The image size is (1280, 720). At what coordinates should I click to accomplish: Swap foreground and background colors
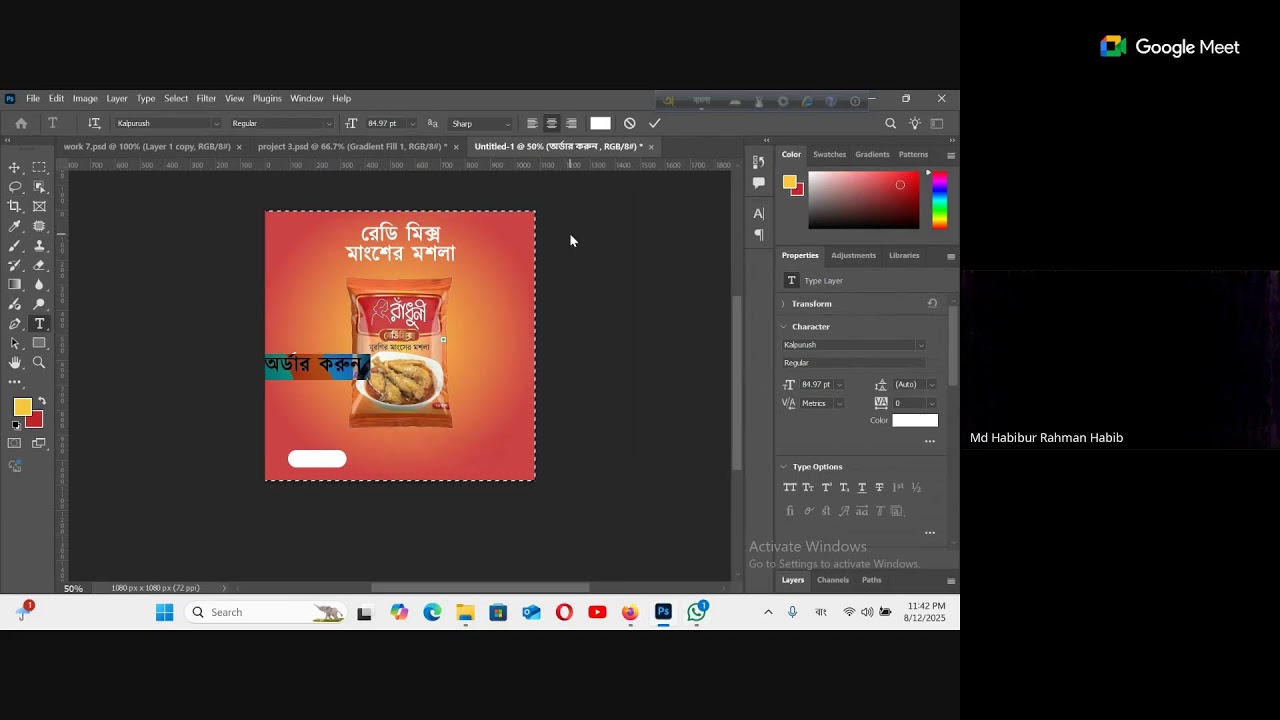tap(41, 401)
